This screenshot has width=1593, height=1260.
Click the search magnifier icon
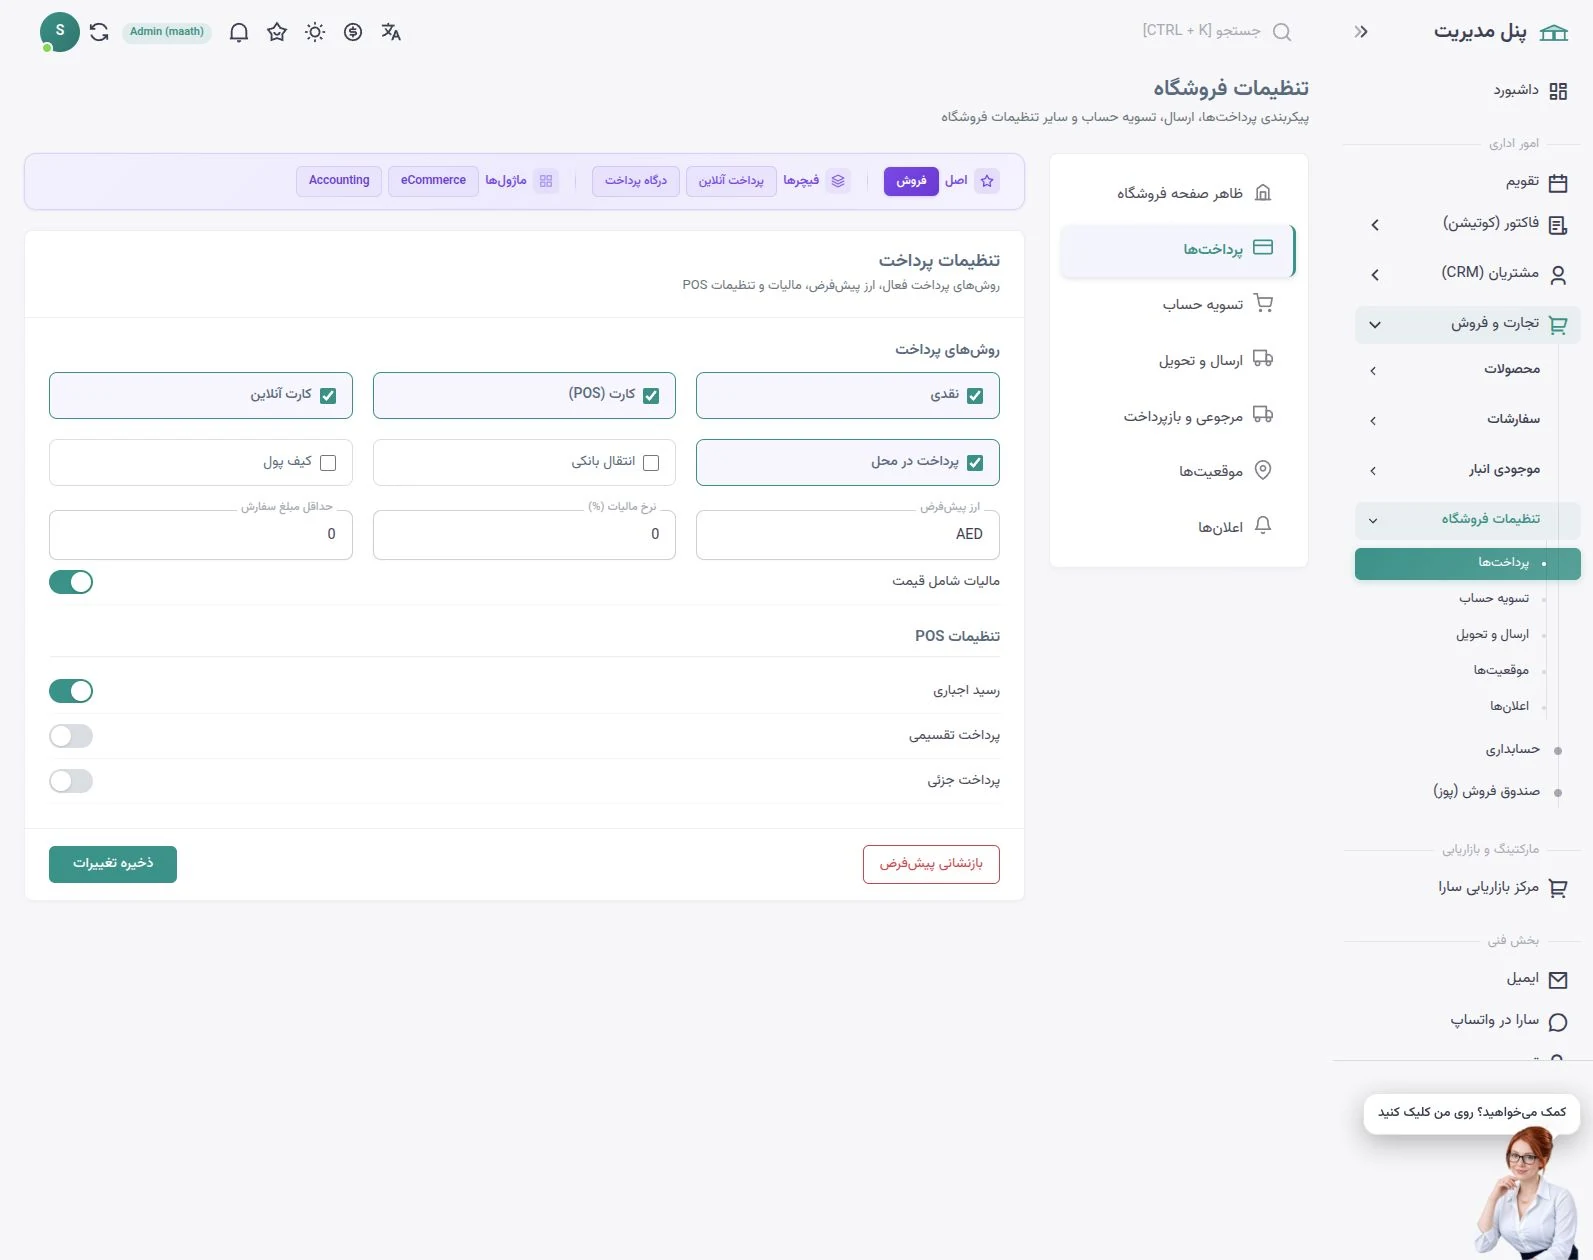point(1282,32)
